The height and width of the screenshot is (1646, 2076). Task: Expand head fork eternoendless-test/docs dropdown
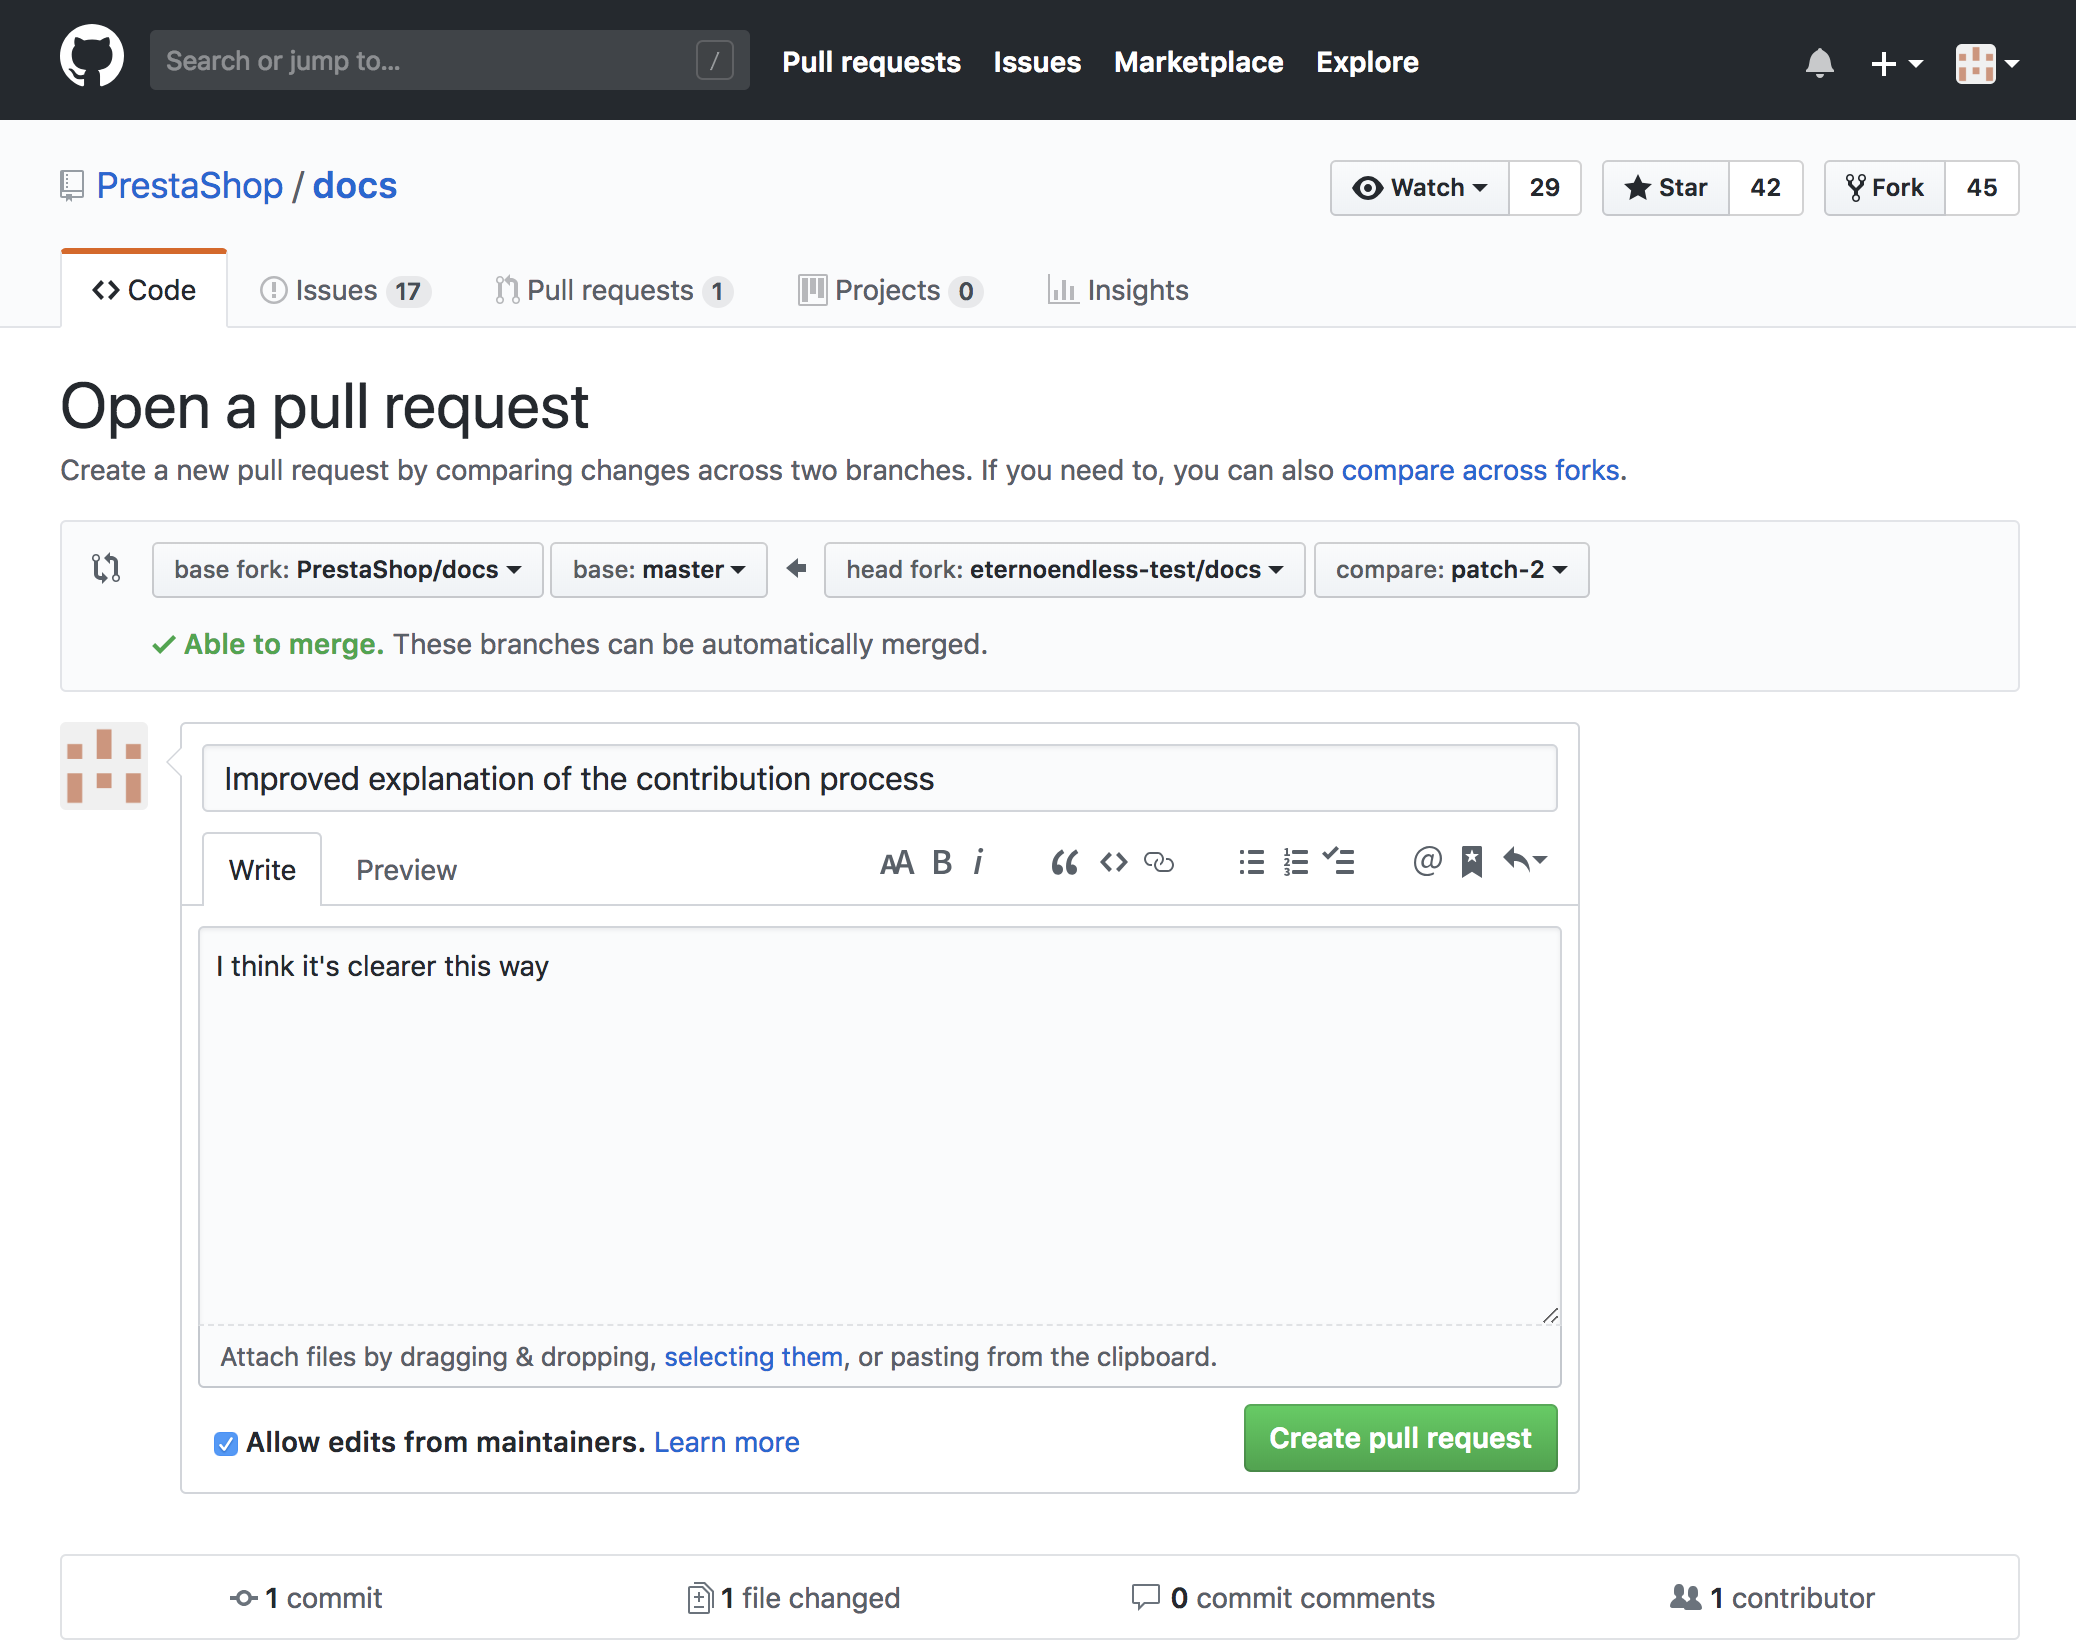click(1065, 570)
